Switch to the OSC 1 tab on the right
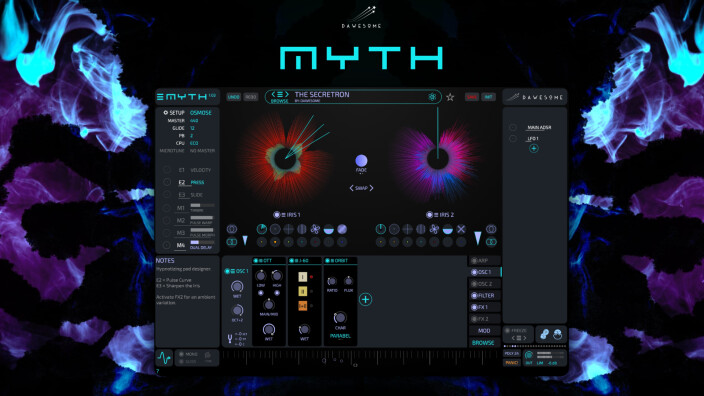704x396 pixels. pos(484,272)
